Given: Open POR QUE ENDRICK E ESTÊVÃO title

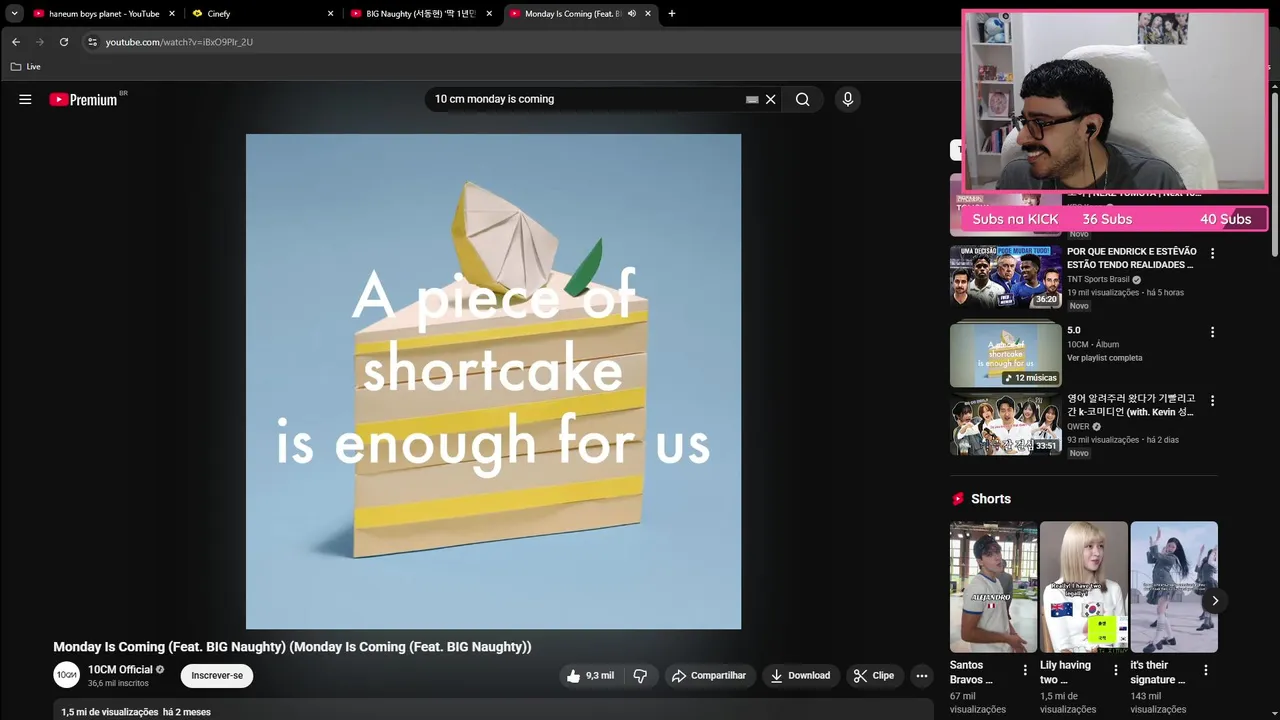Looking at the screenshot, I should [x=1131, y=258].
